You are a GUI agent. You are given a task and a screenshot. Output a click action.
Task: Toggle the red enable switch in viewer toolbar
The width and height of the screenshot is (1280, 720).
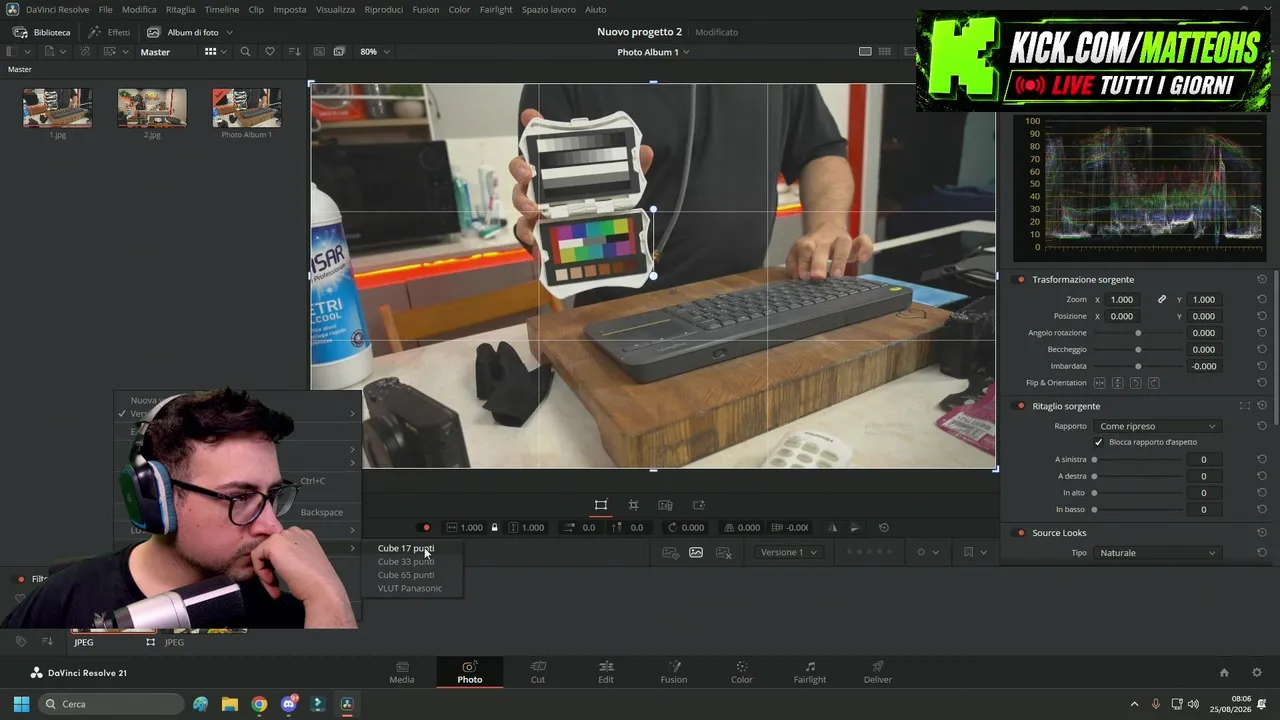pyautogui.click(x=426, y=528)
